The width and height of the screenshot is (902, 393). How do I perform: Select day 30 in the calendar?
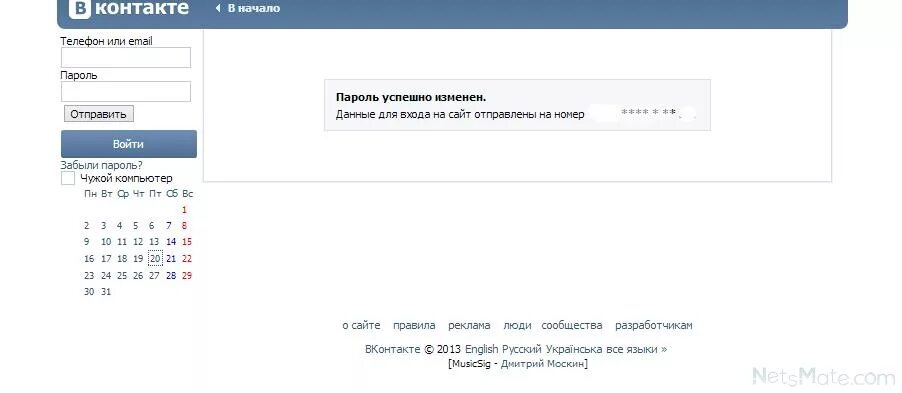(89, 292)
